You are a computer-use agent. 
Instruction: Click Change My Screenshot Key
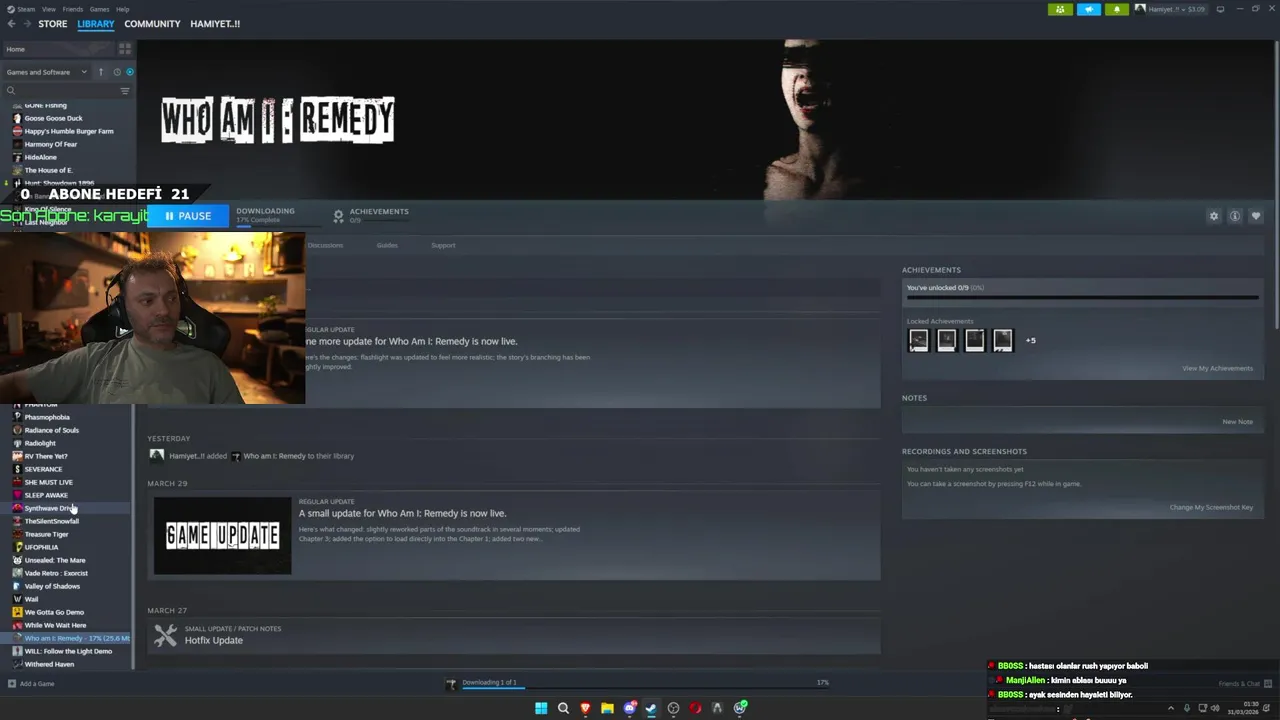point(1211,507)
